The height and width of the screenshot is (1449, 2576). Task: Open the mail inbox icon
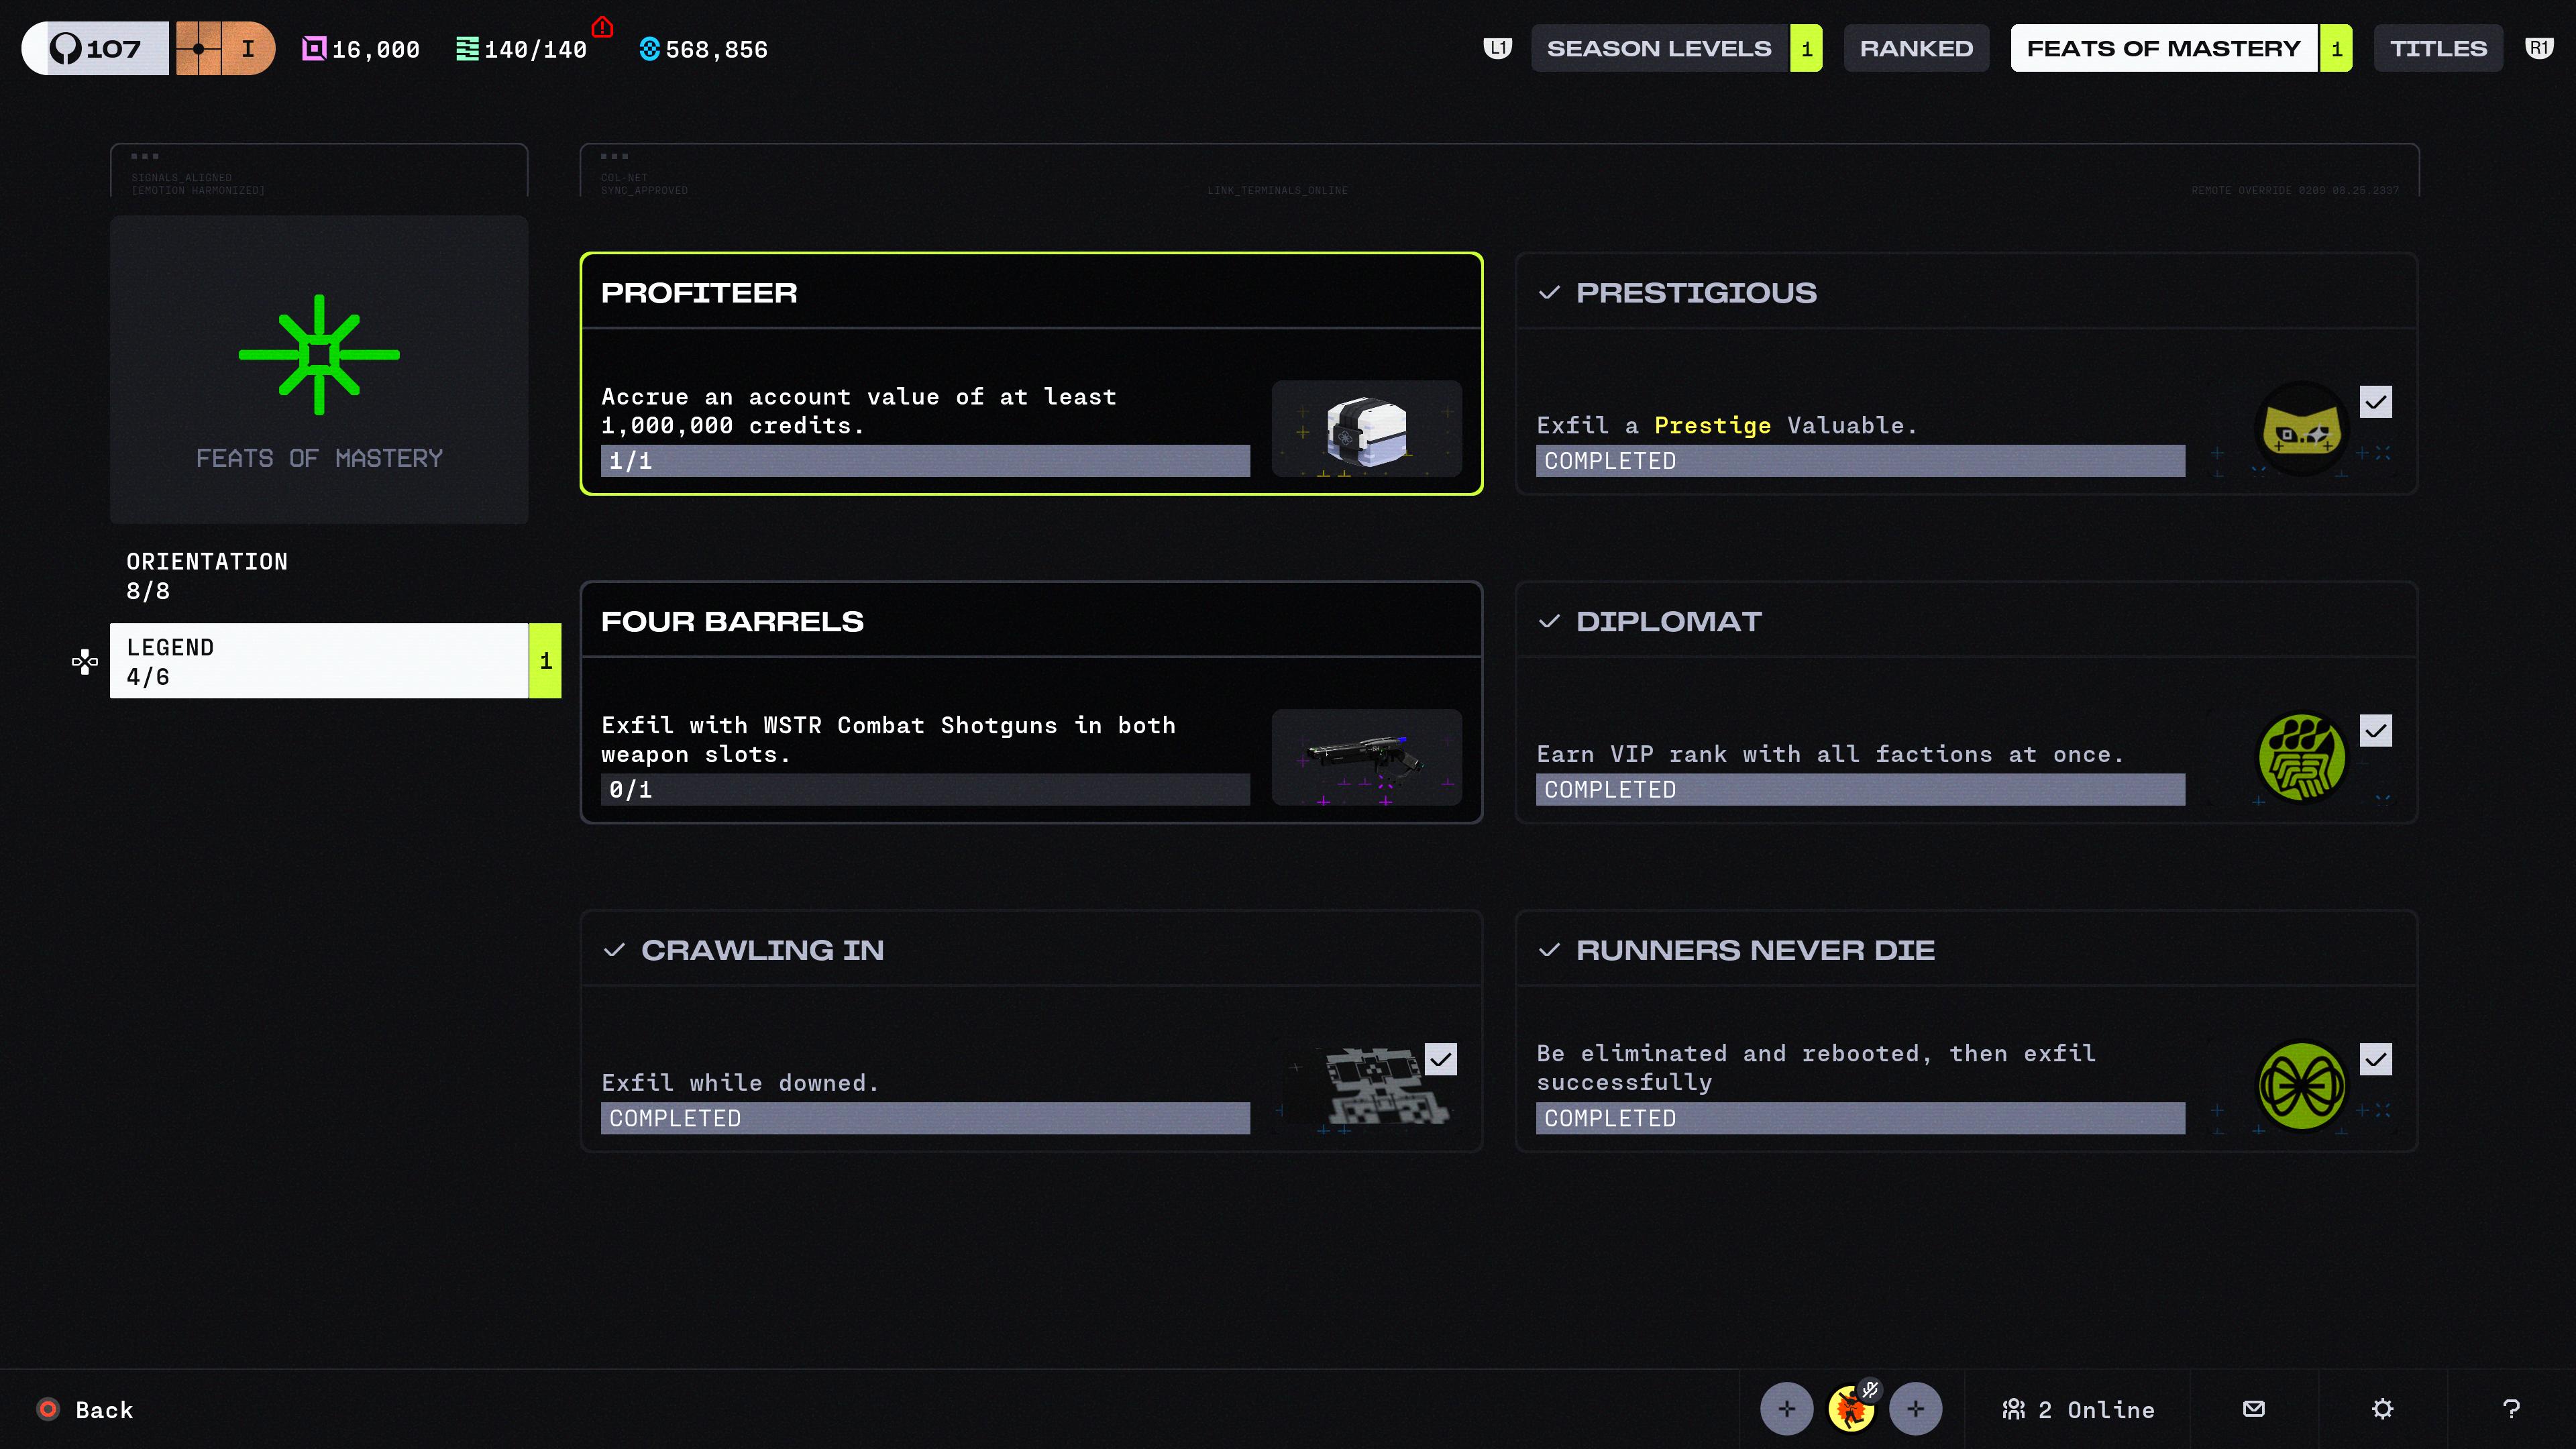[x=2254, y=1409]
